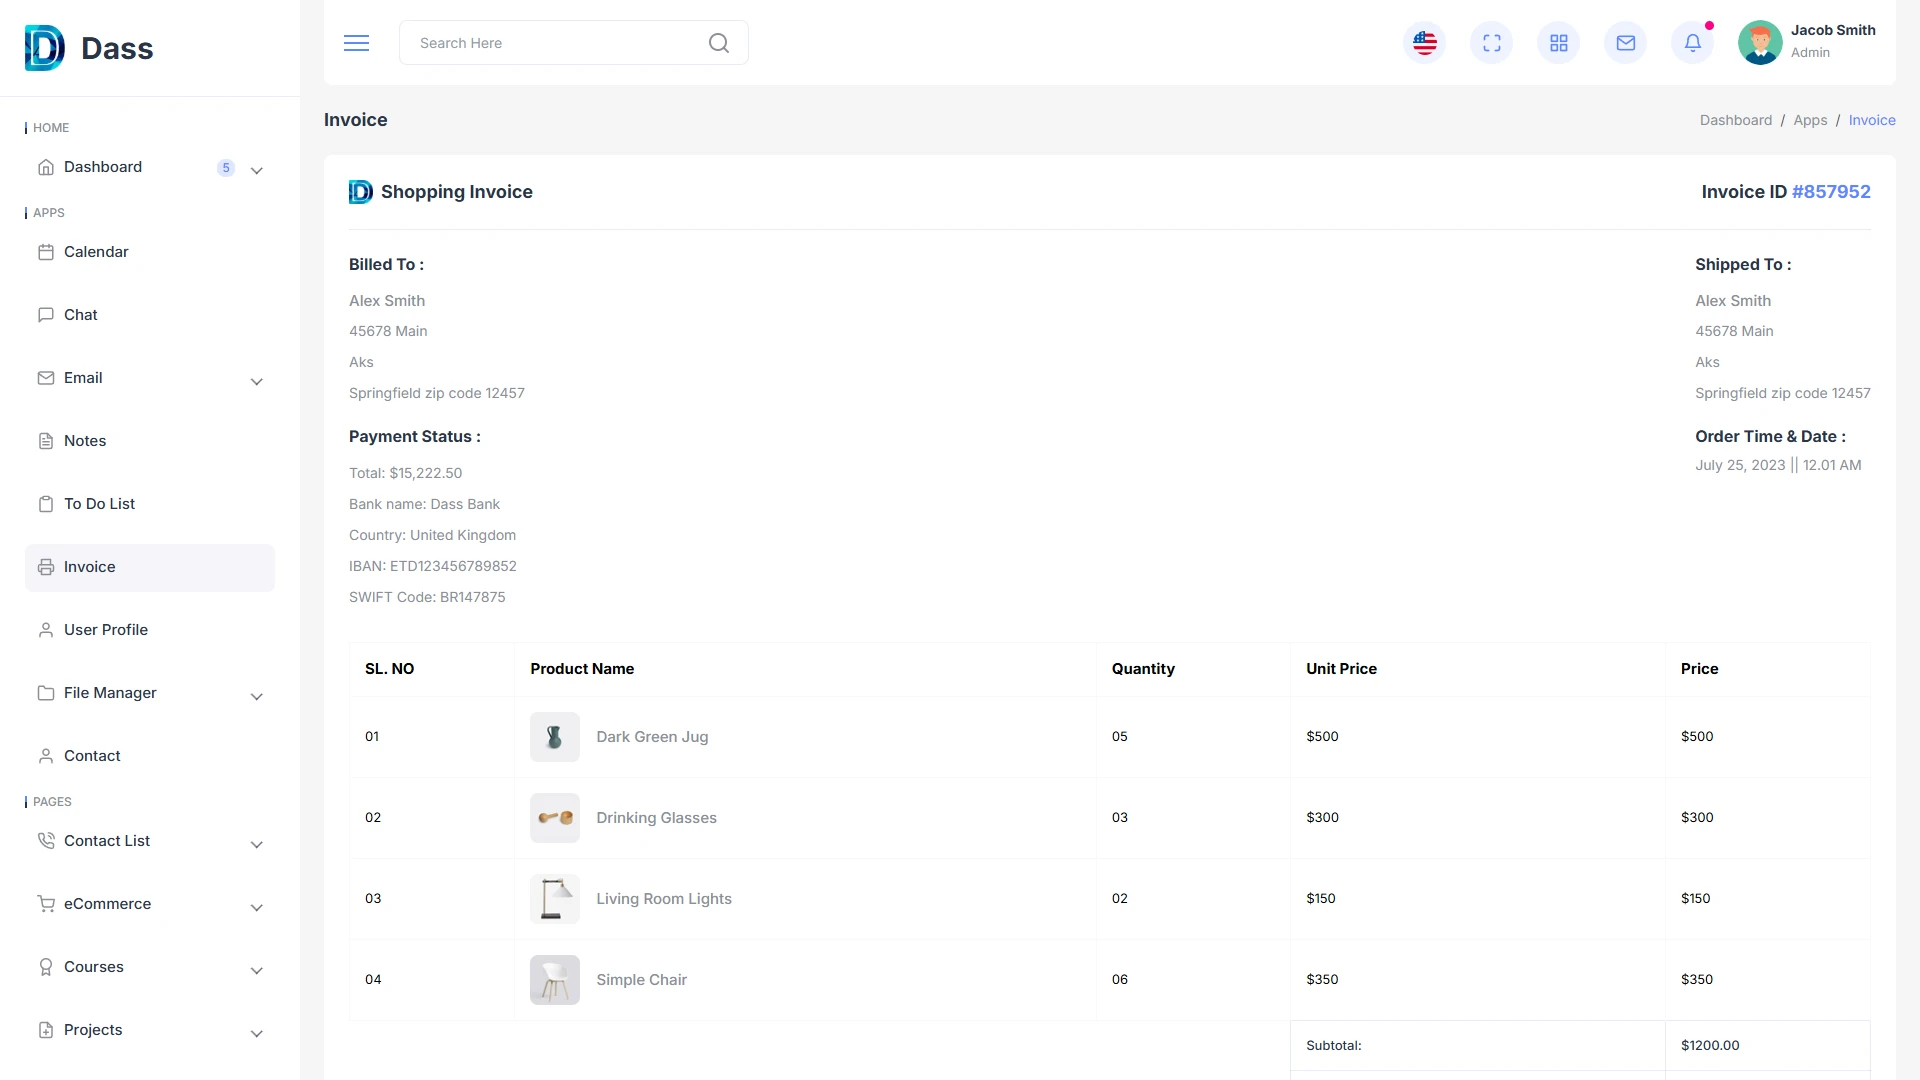Image resolution: width=1920 pixels, height=1080 pixels.
Task: Click the Chat bubble icon
Action: (x=46, y=315)
